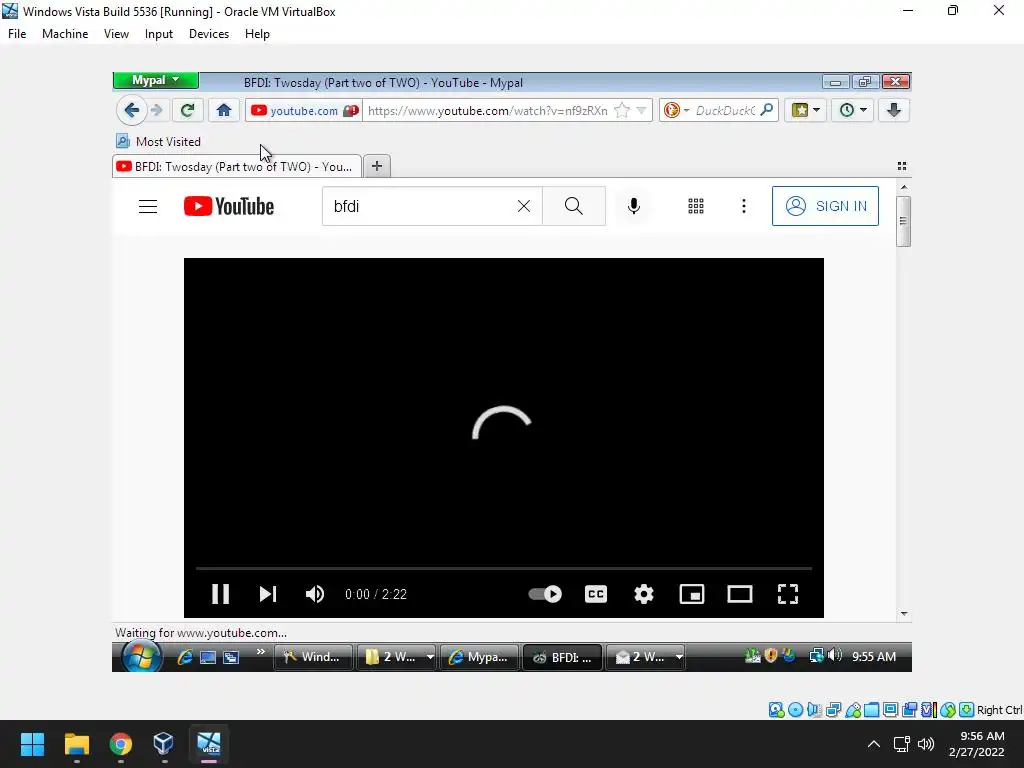The height and width of the screenshot is (768, 1024).
Task: Toggle closed captions CC
Action: coord(596,594)
